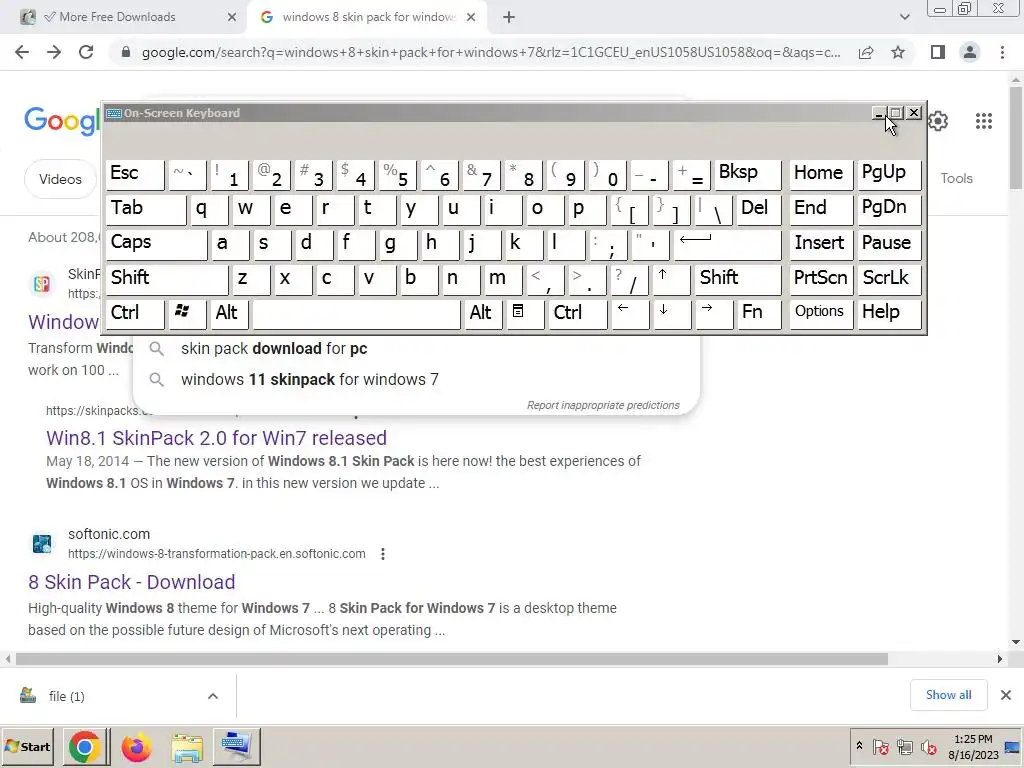This screenshot has width=1024, height=768.
Task: Click the keyboard Help key
Action: [888, 314]
